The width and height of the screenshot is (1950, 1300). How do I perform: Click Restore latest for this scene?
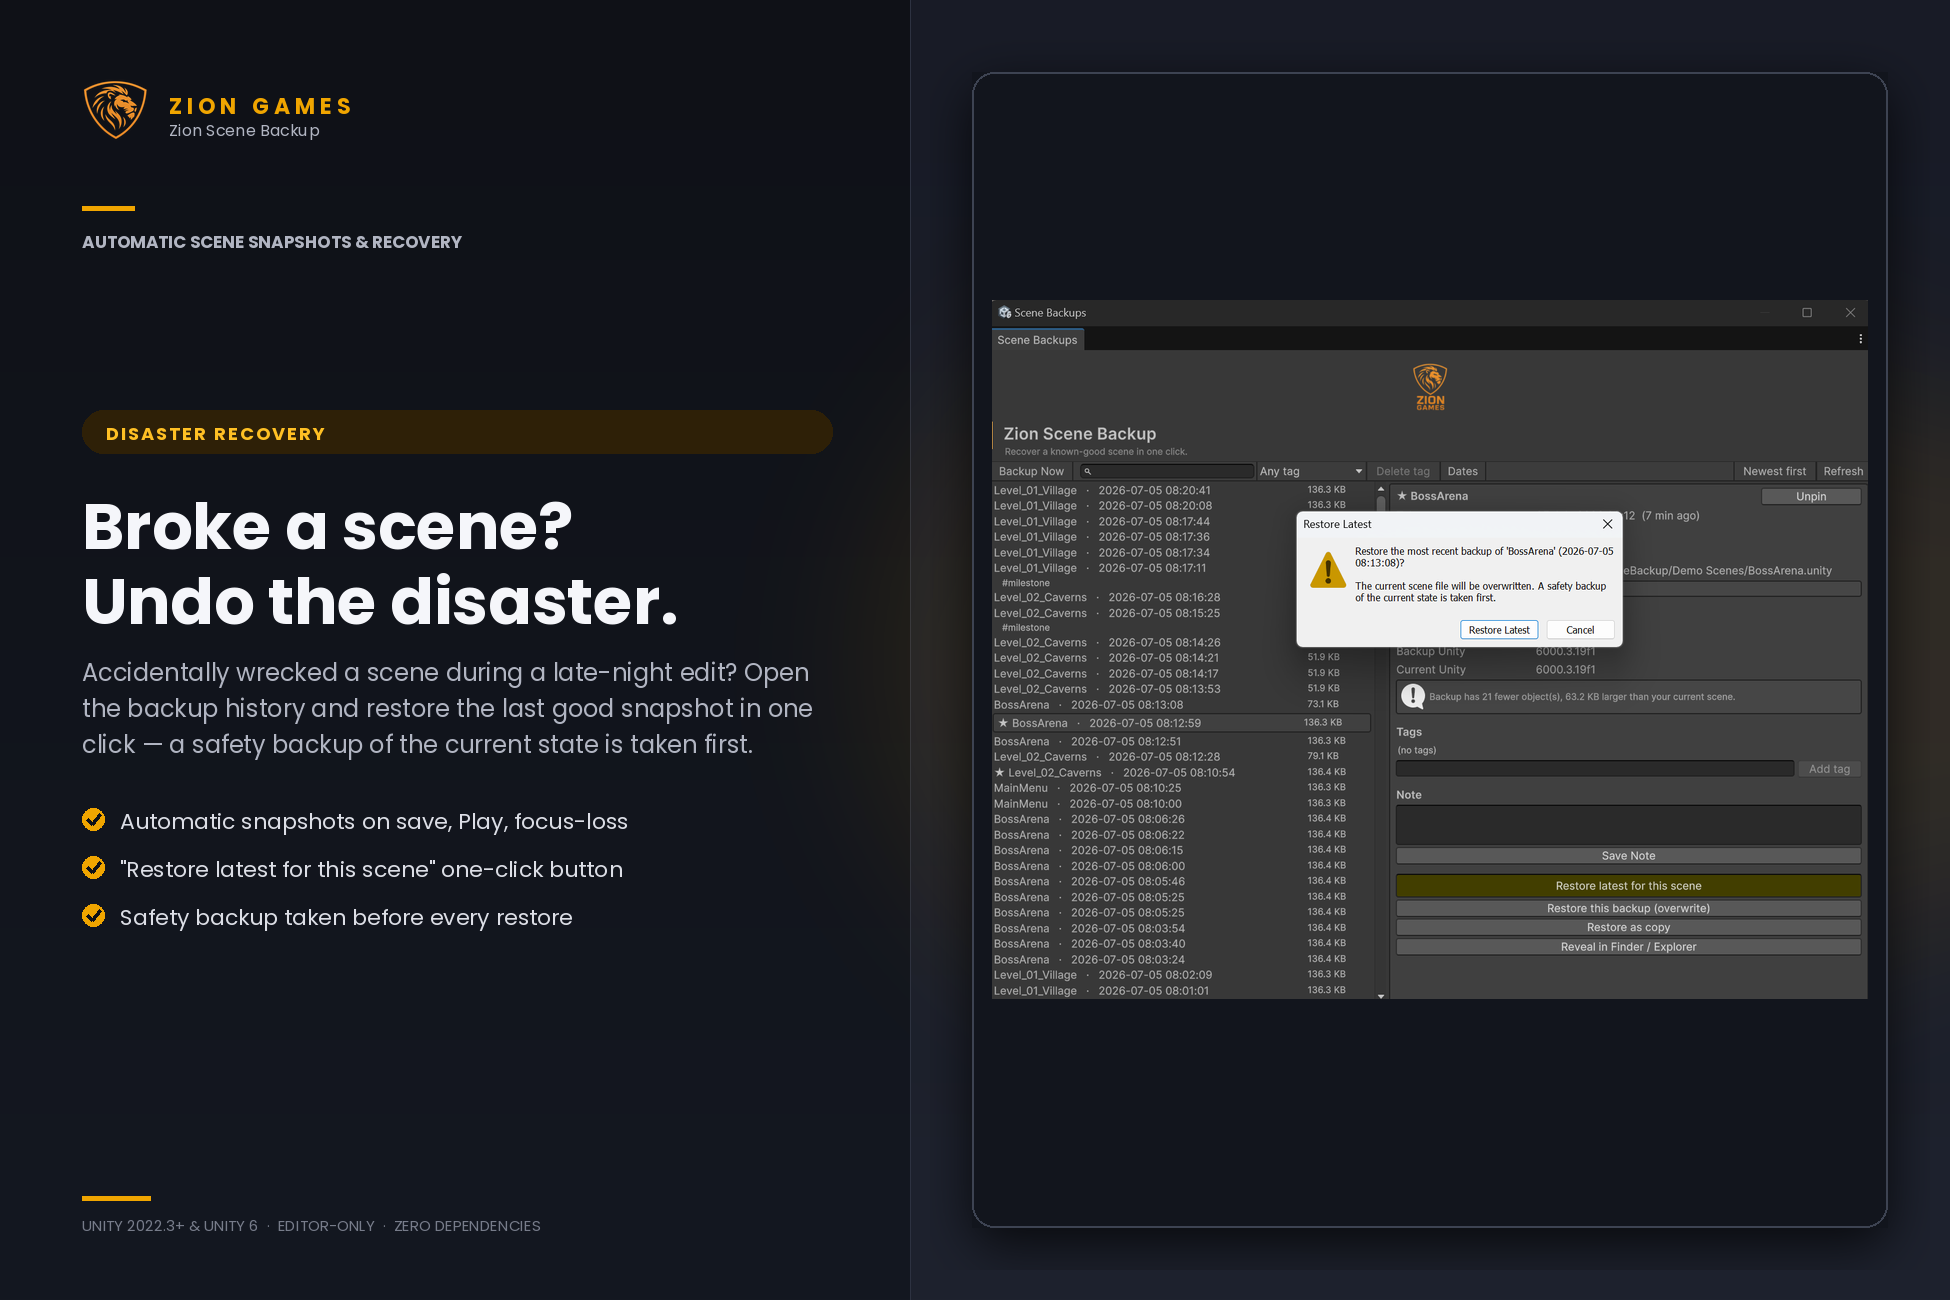1628,886
